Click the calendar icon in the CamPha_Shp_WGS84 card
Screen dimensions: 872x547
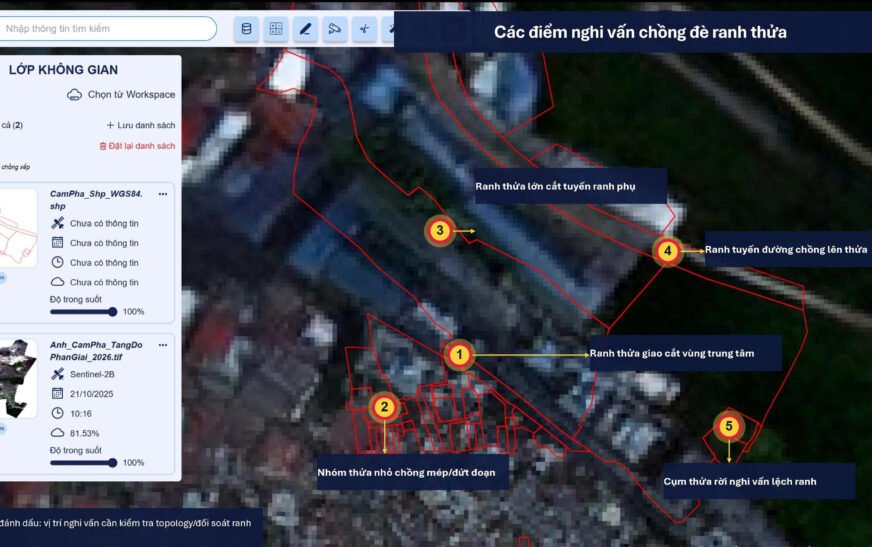pos(57,243)
